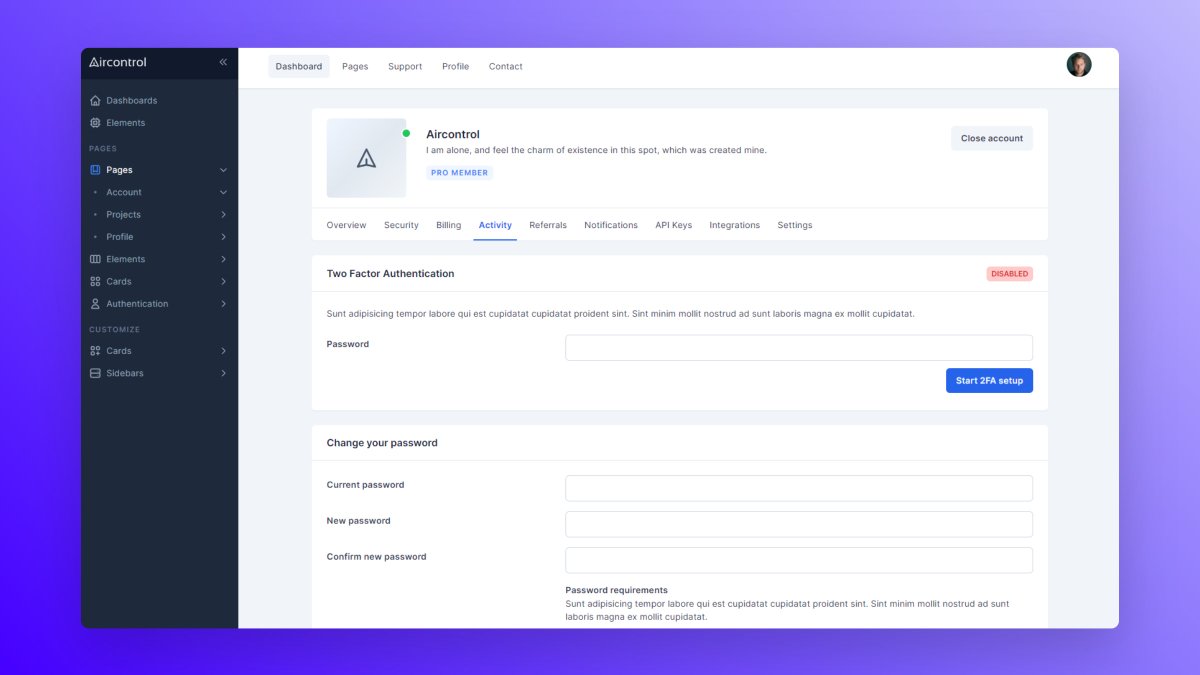
Task: Click the Start 2FA setup button
Action: click(989, 380)
